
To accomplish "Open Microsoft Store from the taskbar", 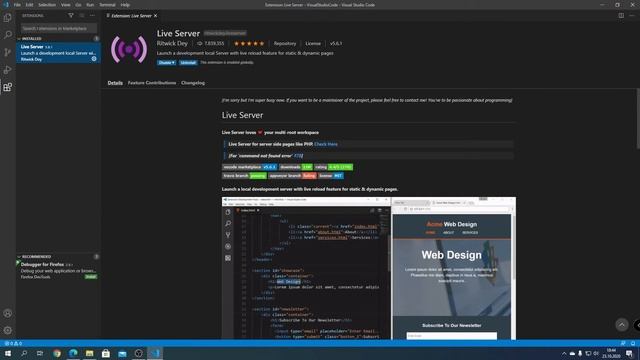I will (106, 353).
